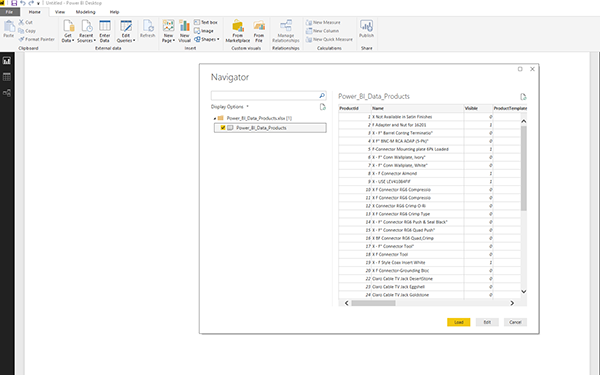The image size is (600, 375).
Task: Switch to Report view in left sidebar
Action: point(7,60)
